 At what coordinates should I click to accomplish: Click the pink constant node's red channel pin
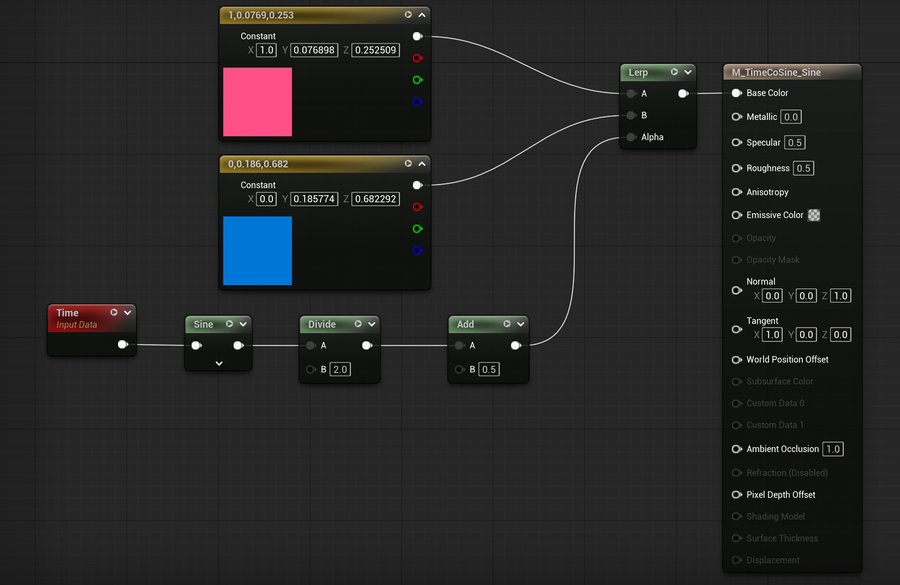(x=417, y=58)
